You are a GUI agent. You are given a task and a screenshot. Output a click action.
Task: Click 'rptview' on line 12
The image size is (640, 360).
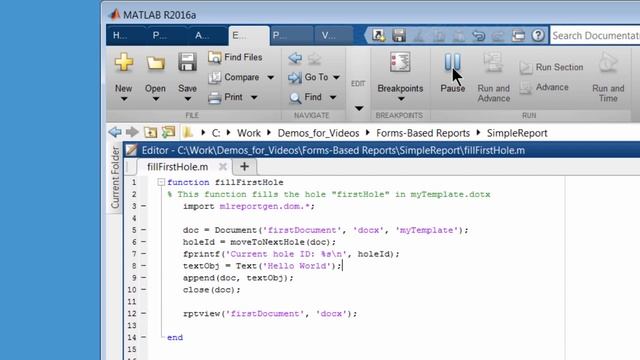(201, 314)
